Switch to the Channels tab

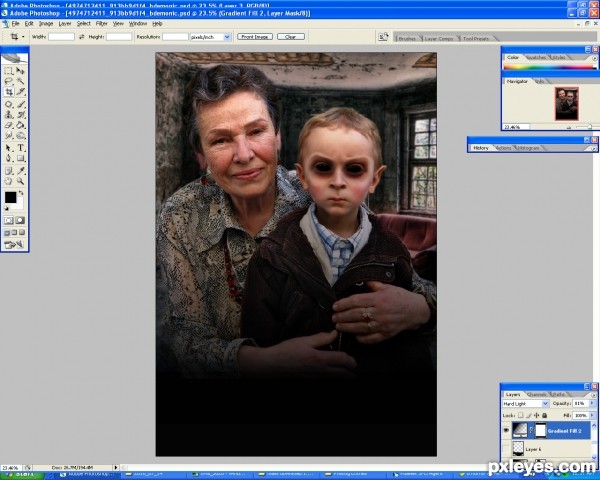(x=536, y=394)
